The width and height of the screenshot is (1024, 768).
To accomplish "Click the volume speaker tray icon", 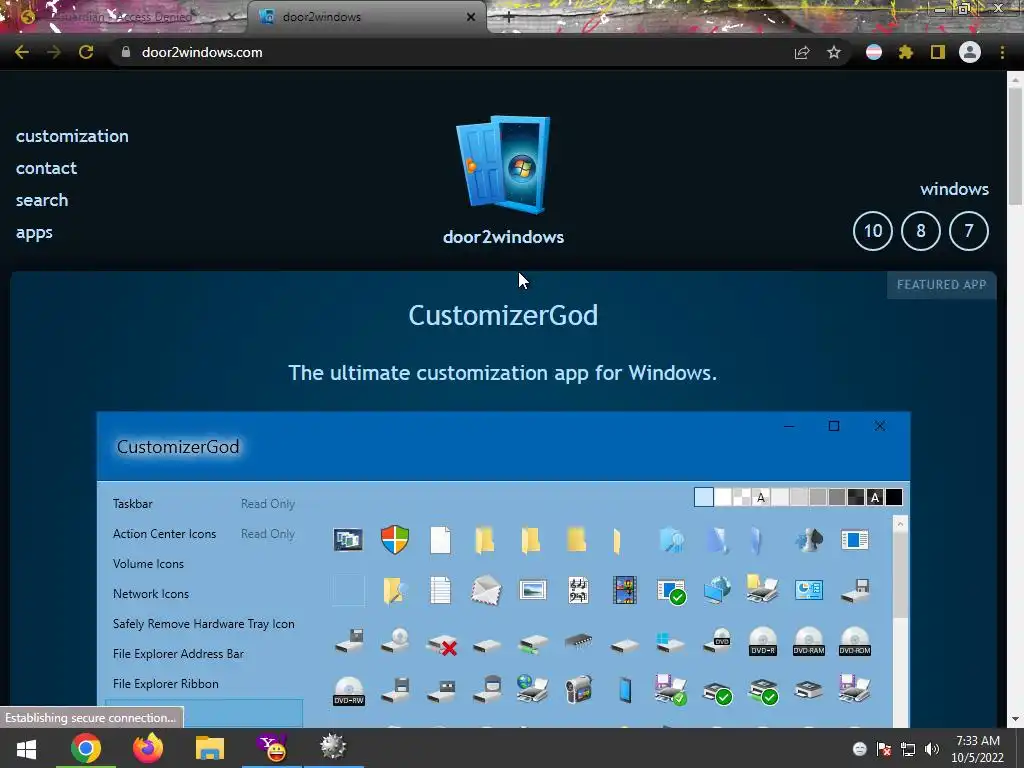I will click(x=932, y=749).
